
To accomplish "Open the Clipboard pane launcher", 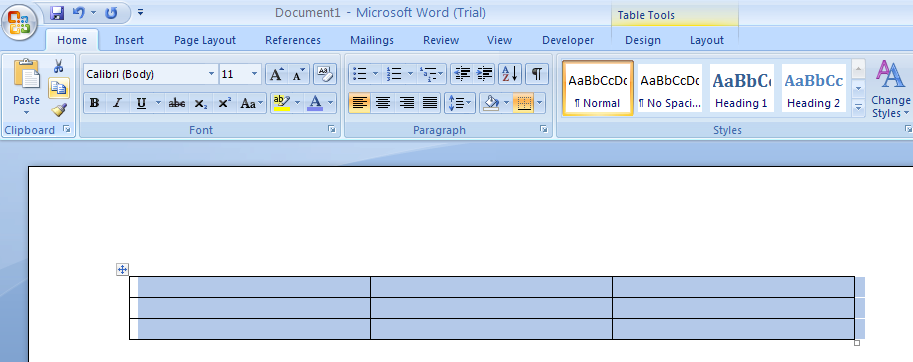I will 67,130.
